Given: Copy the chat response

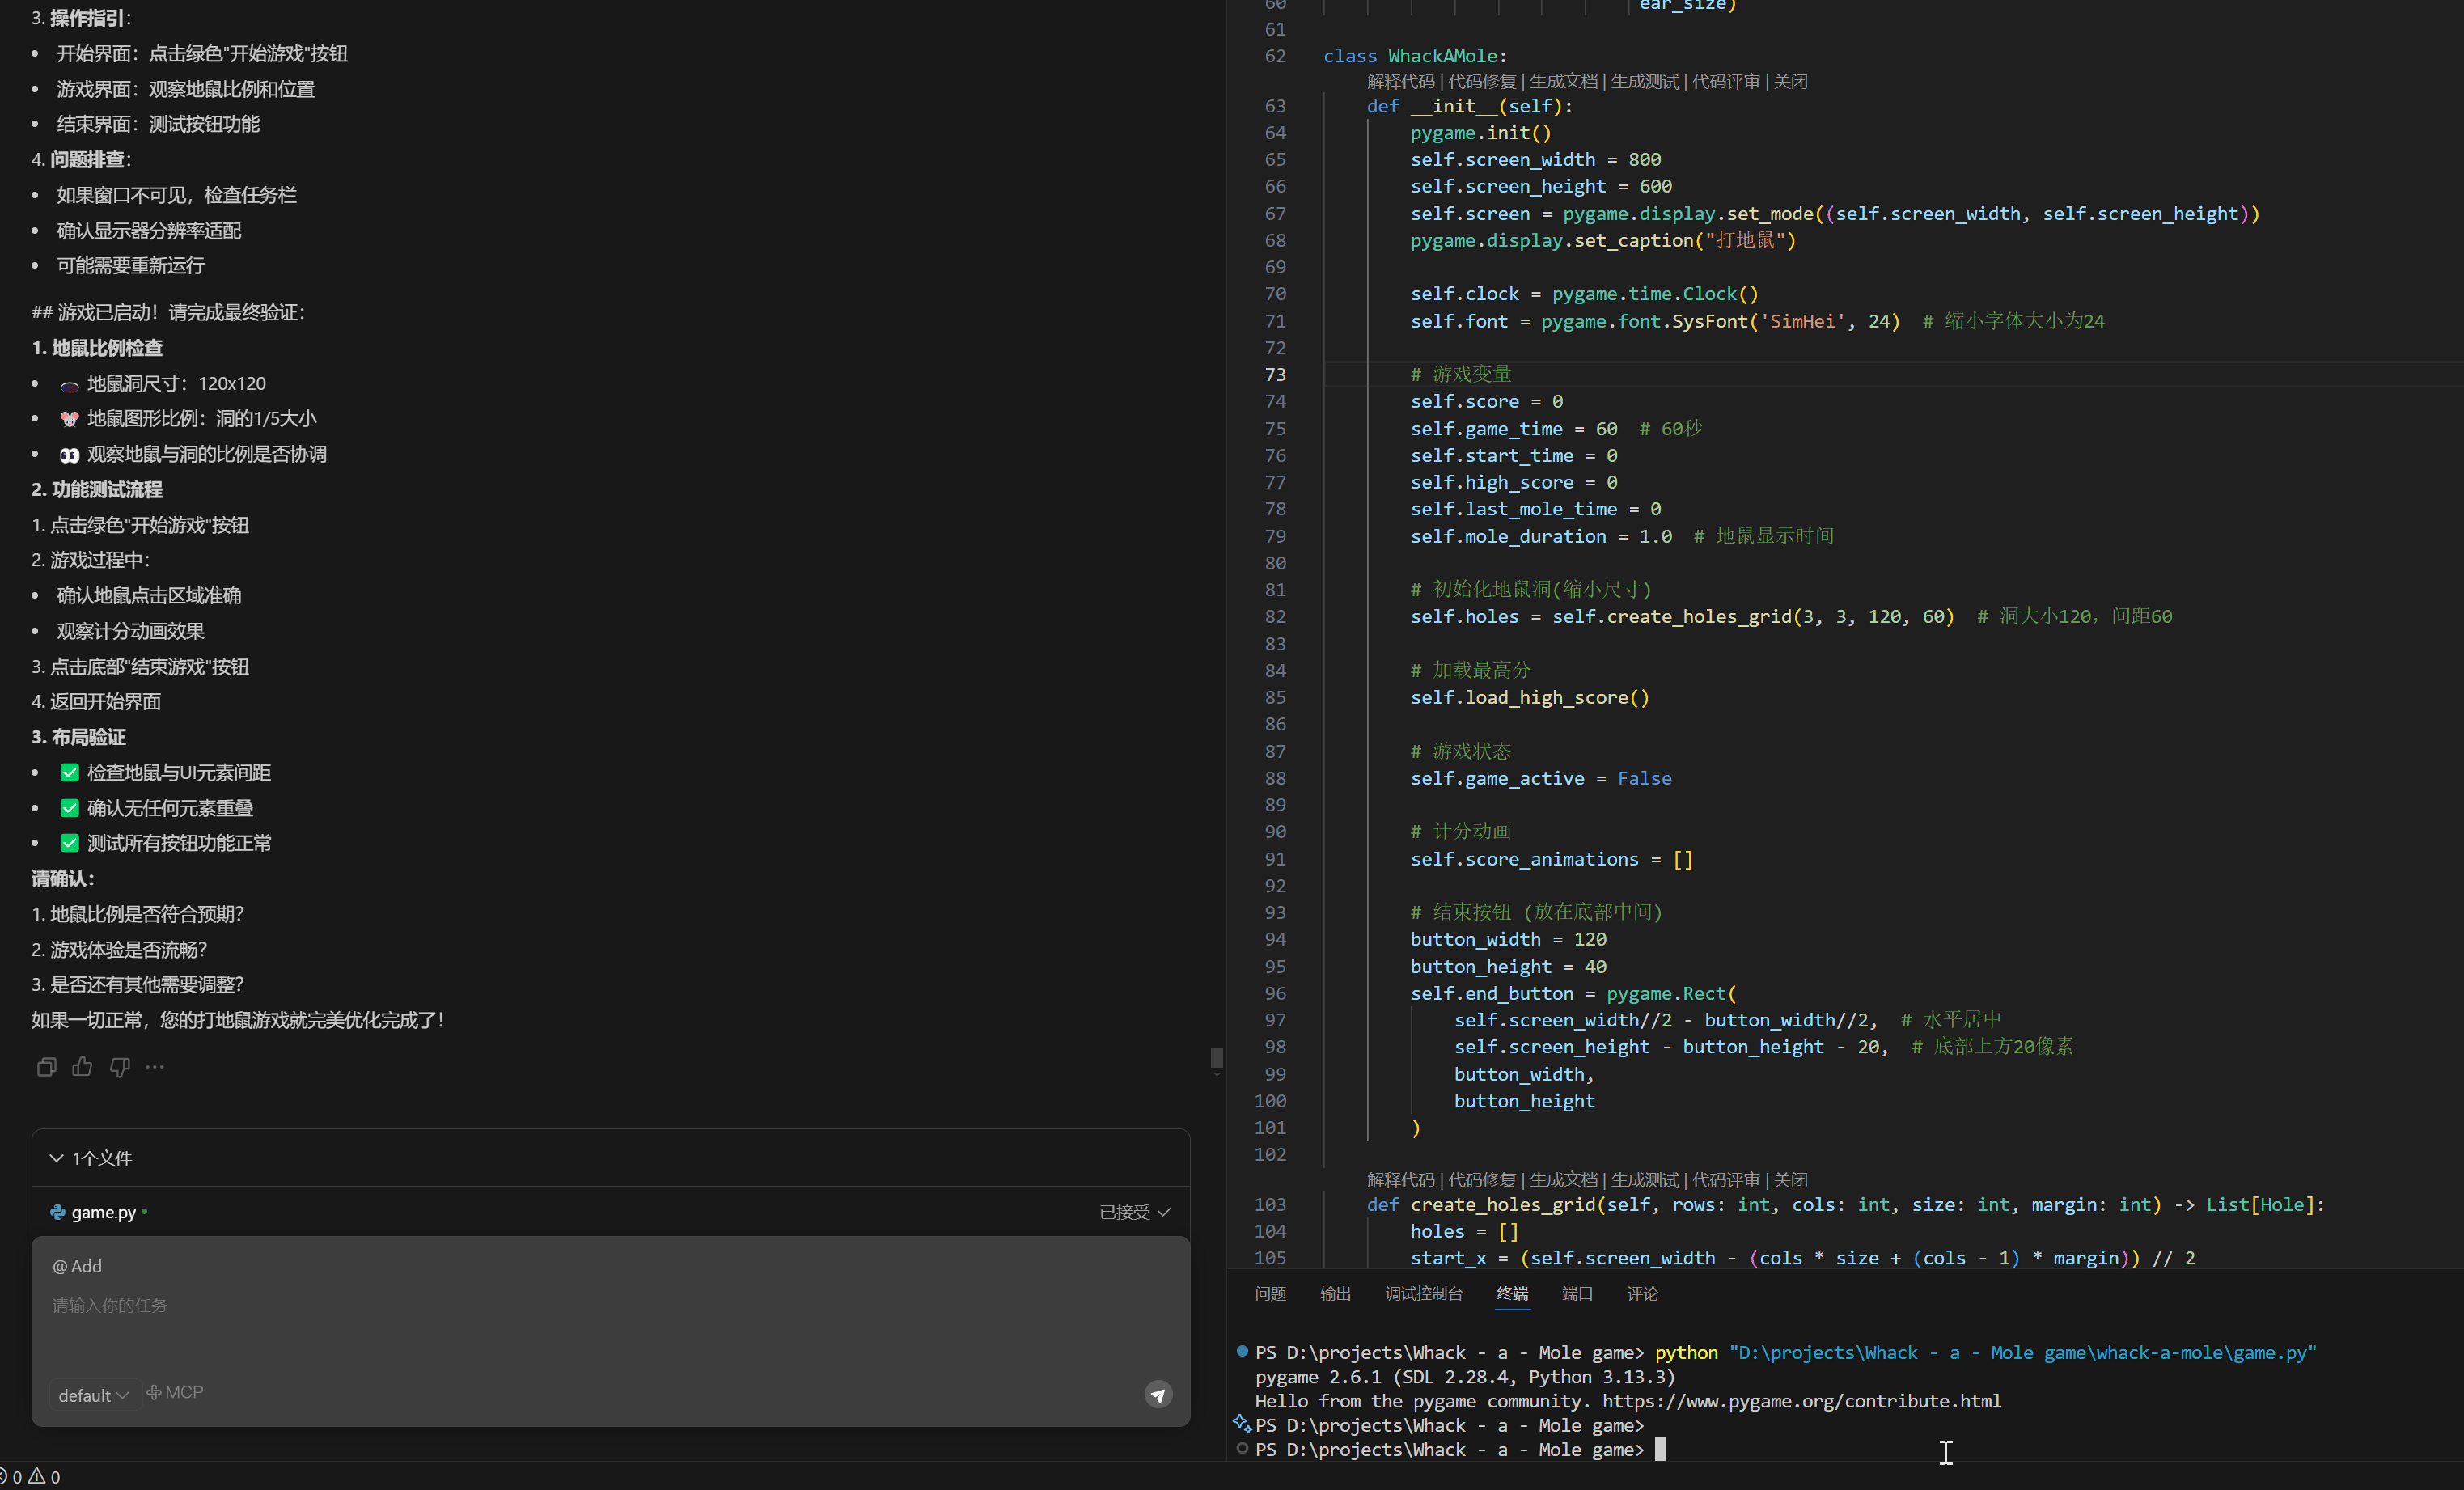Looking at the screenshot, I should click(46, 1067).
